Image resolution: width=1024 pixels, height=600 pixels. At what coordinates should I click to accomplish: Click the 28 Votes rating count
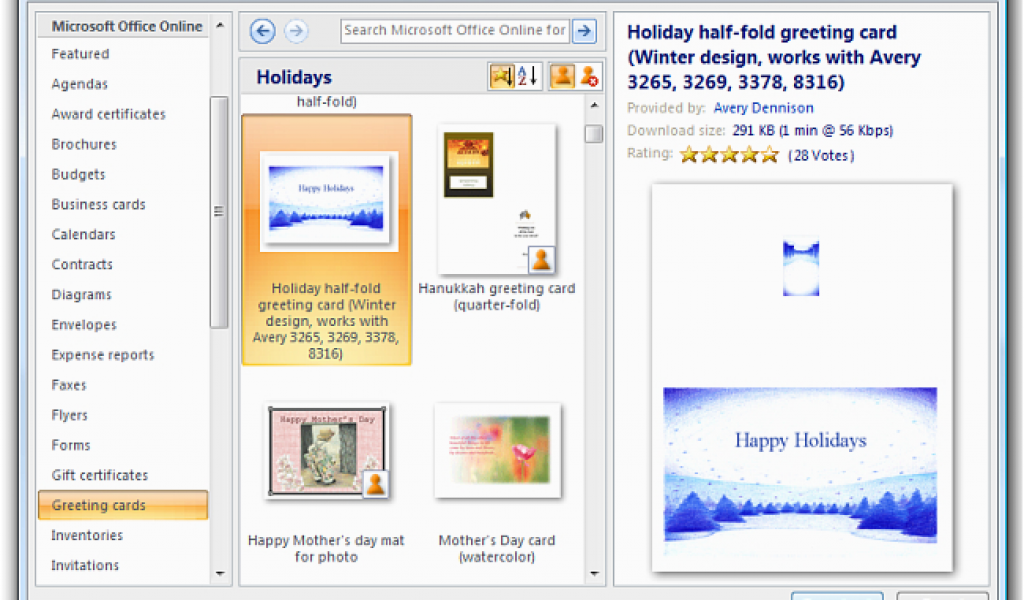click(x=821, y=155)
